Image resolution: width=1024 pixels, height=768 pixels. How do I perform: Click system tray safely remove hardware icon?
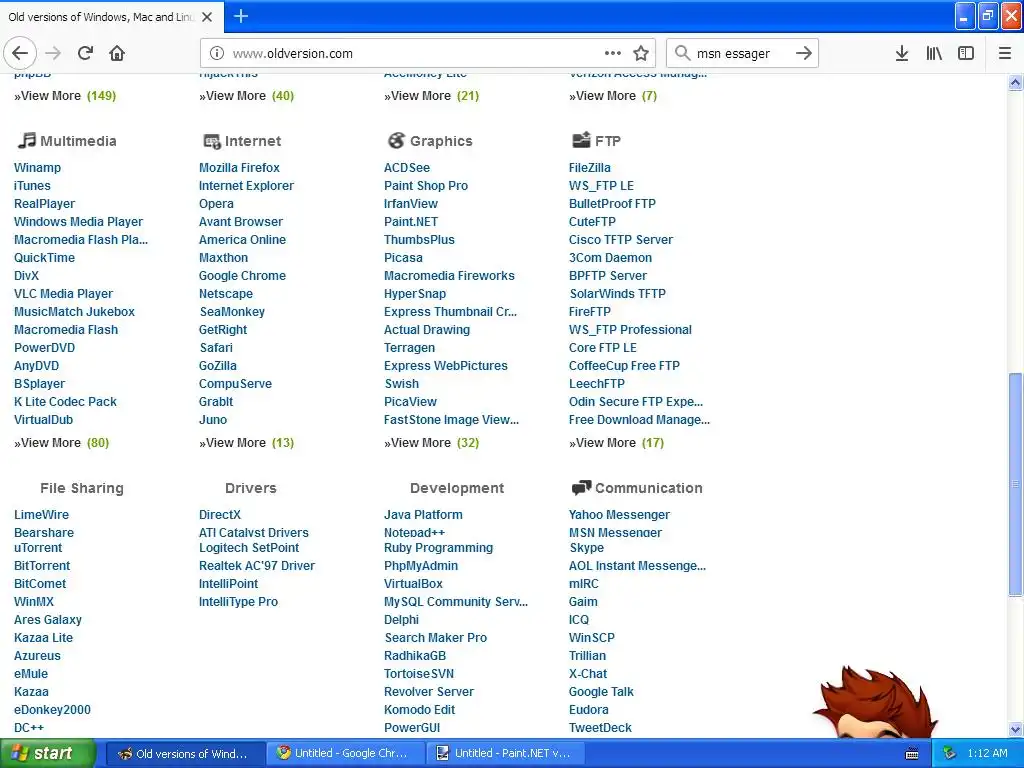[x=949, y=754]
